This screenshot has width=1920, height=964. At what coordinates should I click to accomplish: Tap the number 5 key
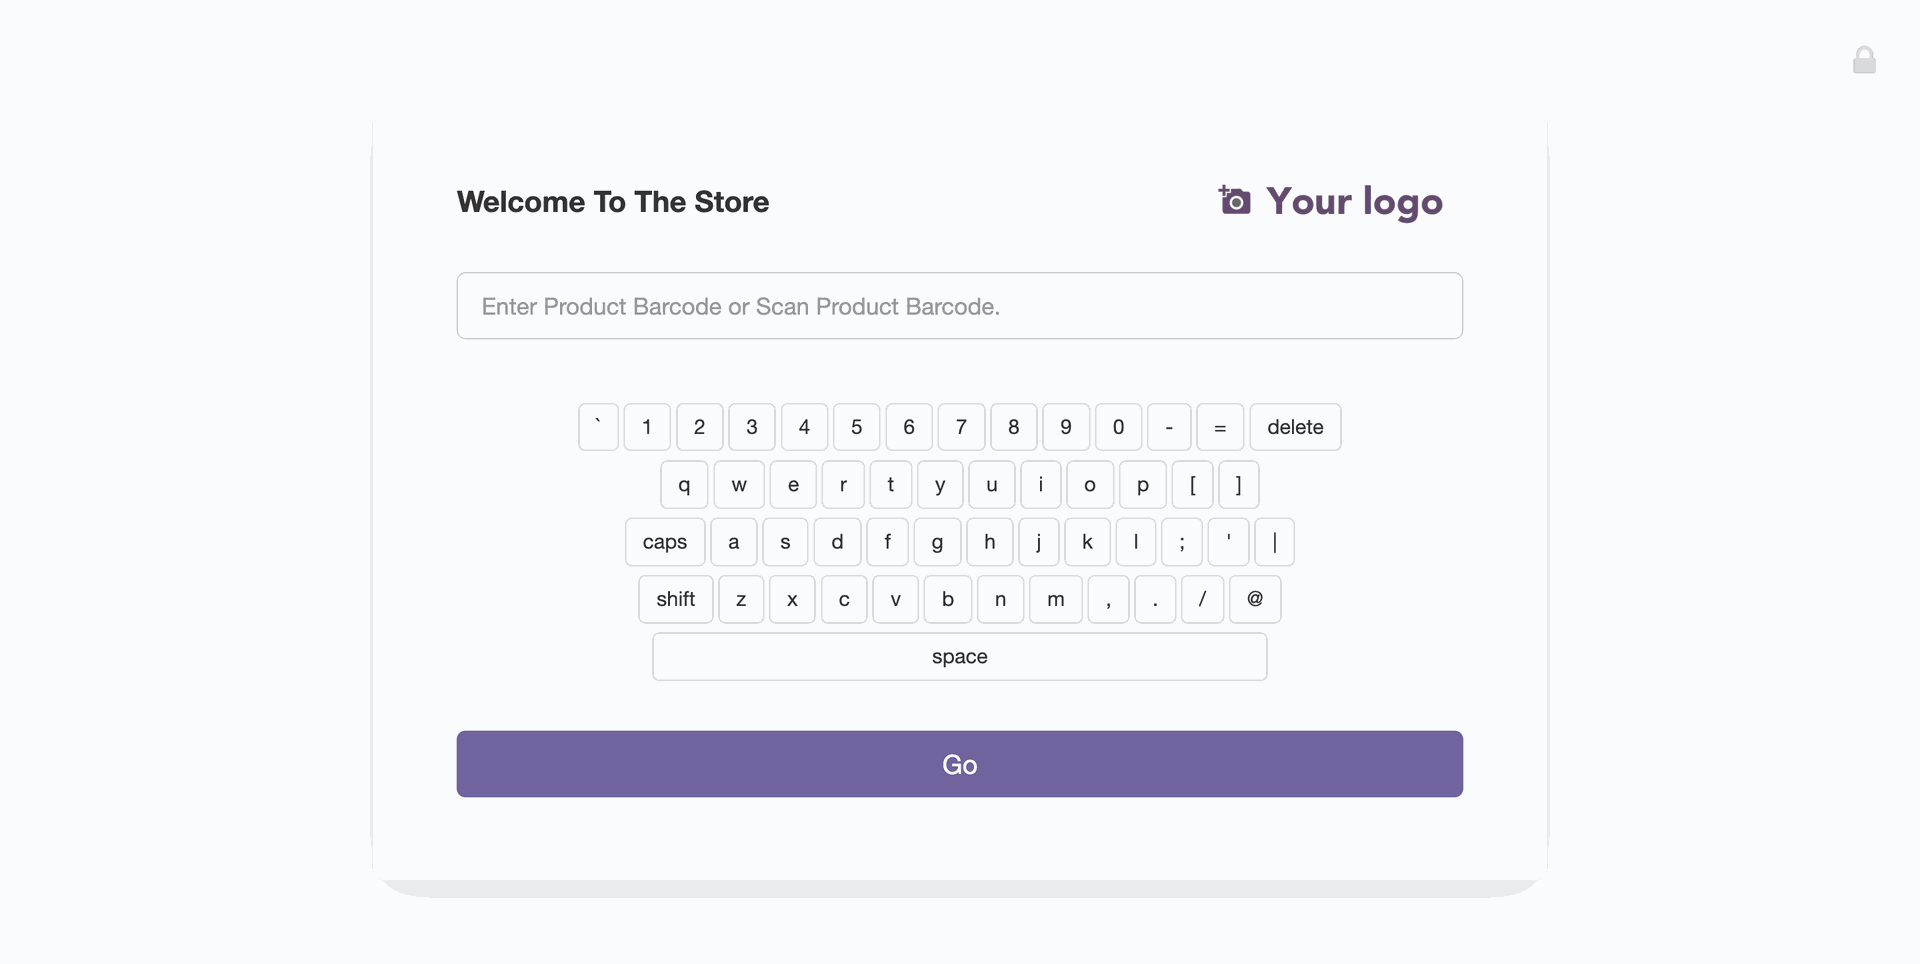(857, 427)
